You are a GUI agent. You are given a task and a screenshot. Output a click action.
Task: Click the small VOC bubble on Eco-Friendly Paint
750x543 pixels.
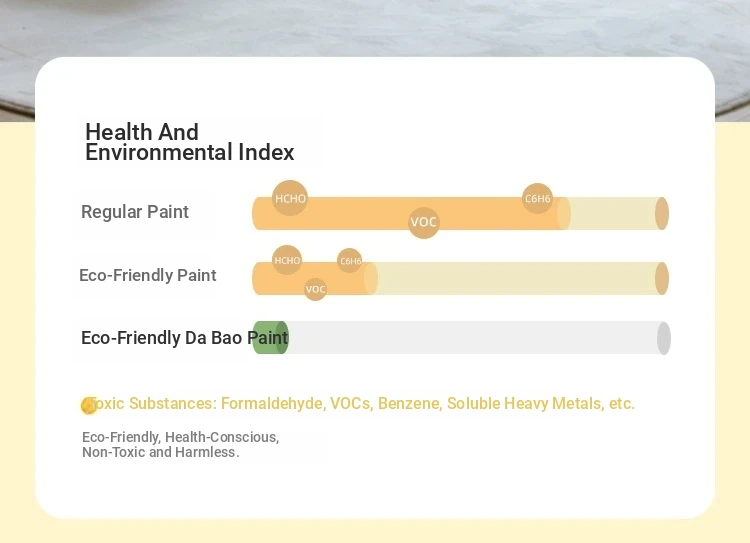(315, 289)
